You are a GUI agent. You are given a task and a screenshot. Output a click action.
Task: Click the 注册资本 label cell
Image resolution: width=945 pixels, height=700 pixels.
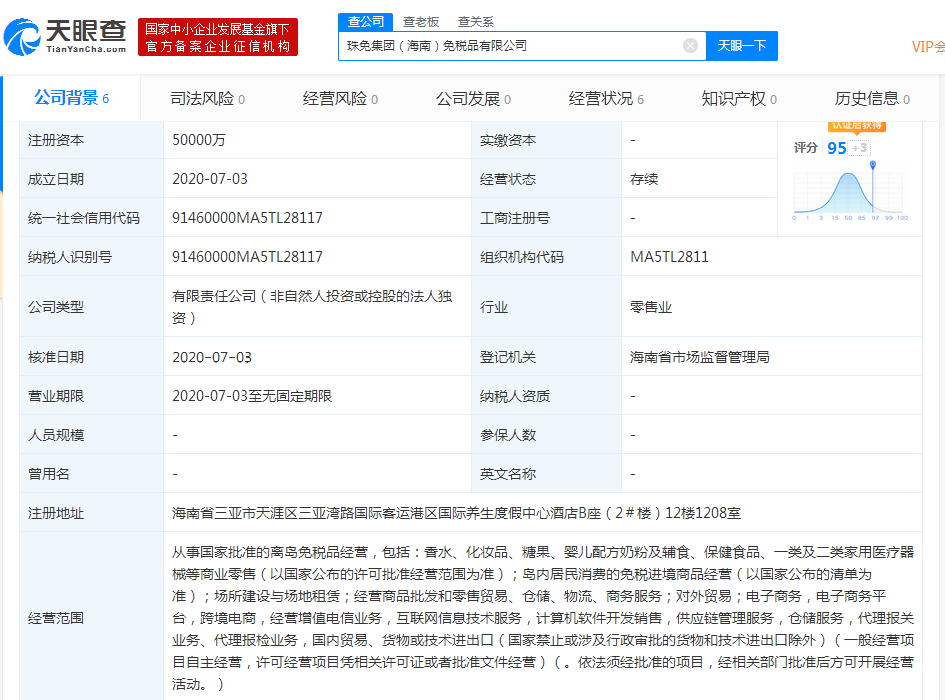pos(92,140)
